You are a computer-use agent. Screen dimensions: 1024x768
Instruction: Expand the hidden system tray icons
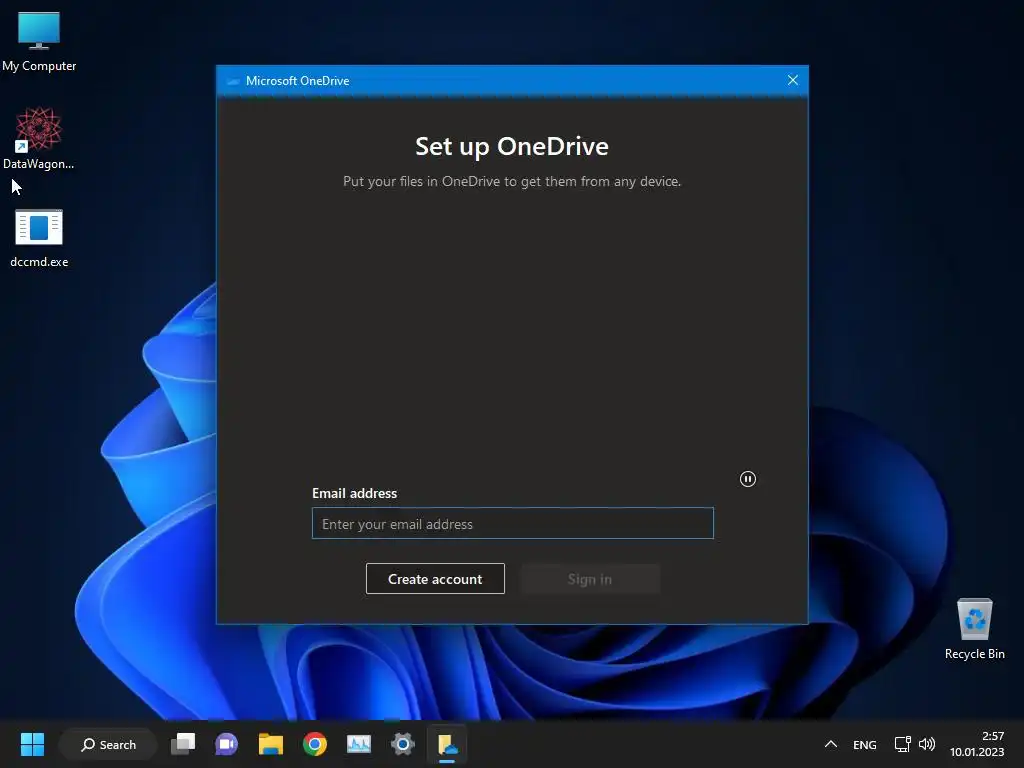[x=831, y=744]
